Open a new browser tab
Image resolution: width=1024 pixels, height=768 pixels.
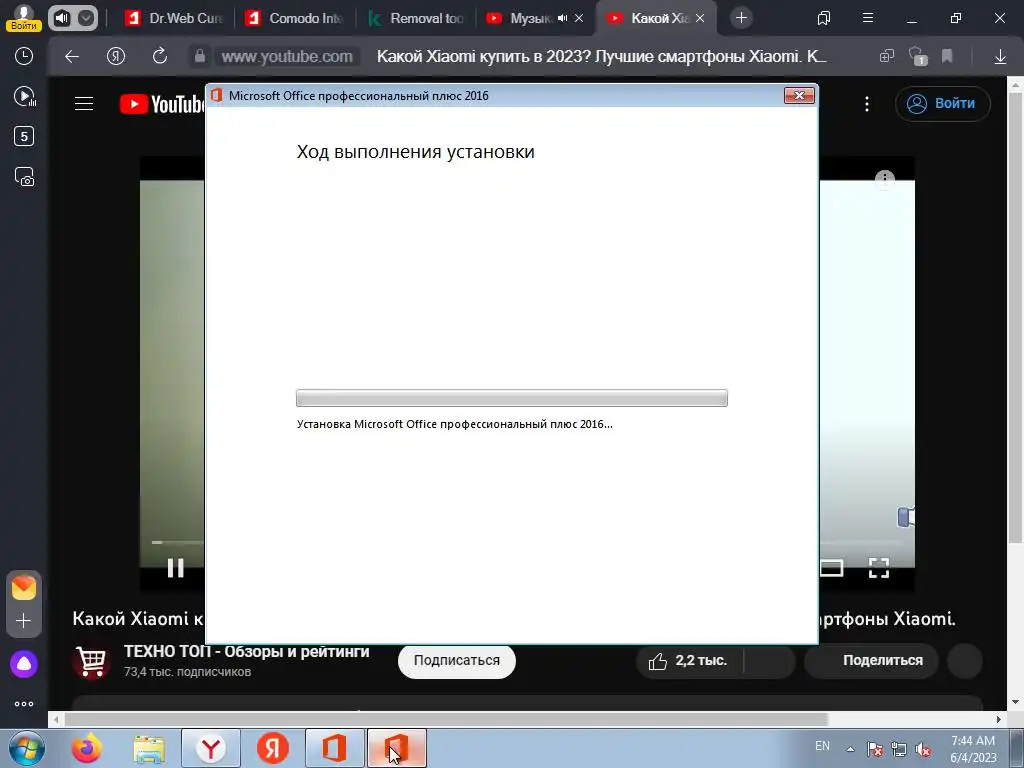coord(741,18)
